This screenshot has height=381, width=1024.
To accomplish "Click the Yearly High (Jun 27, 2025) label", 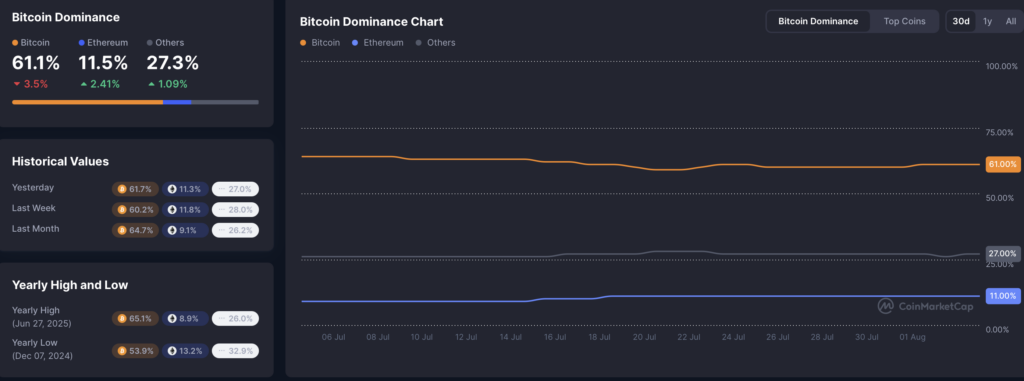I will [42, 317].
